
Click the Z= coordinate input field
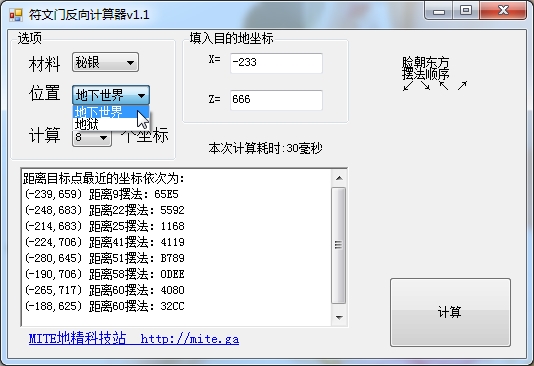coord(276,100)
